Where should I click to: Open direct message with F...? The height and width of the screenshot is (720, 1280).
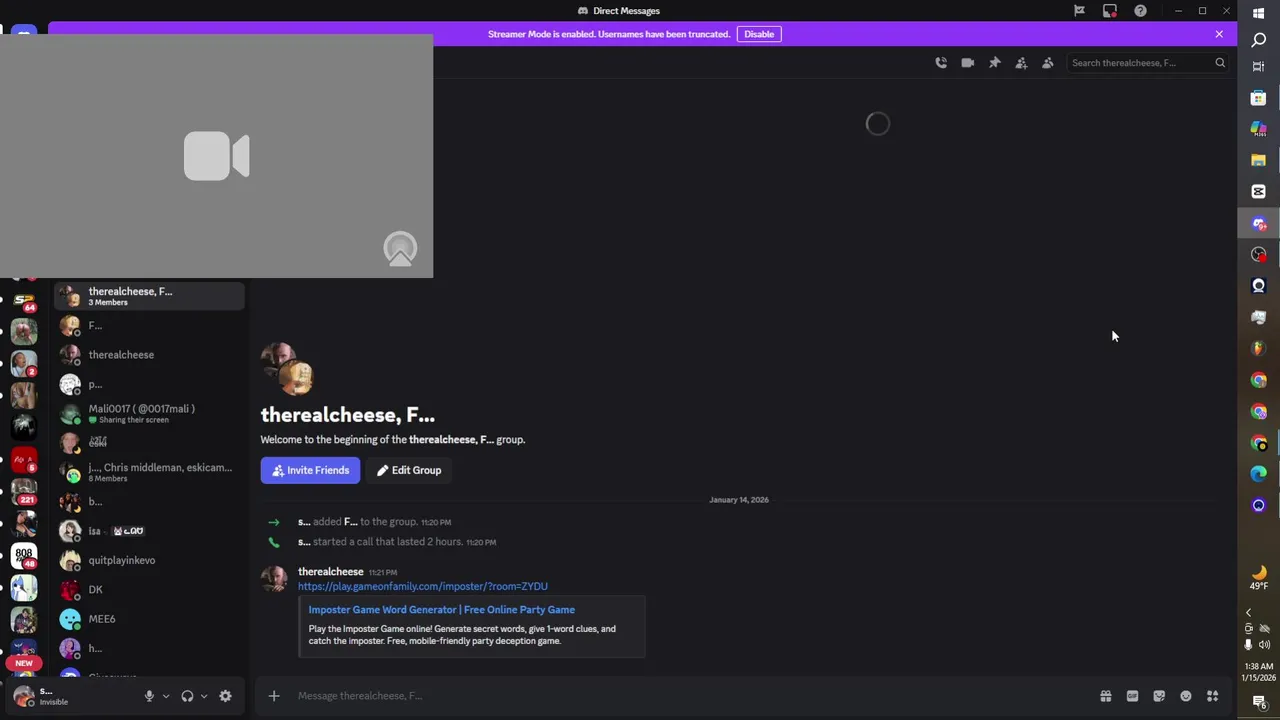149,326
